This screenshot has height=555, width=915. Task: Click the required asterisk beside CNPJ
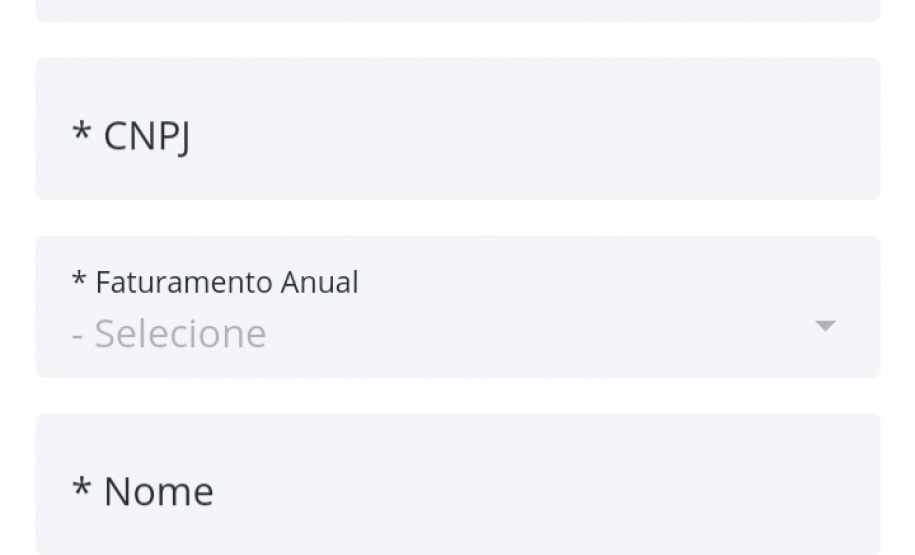click(x=81, y=133)
